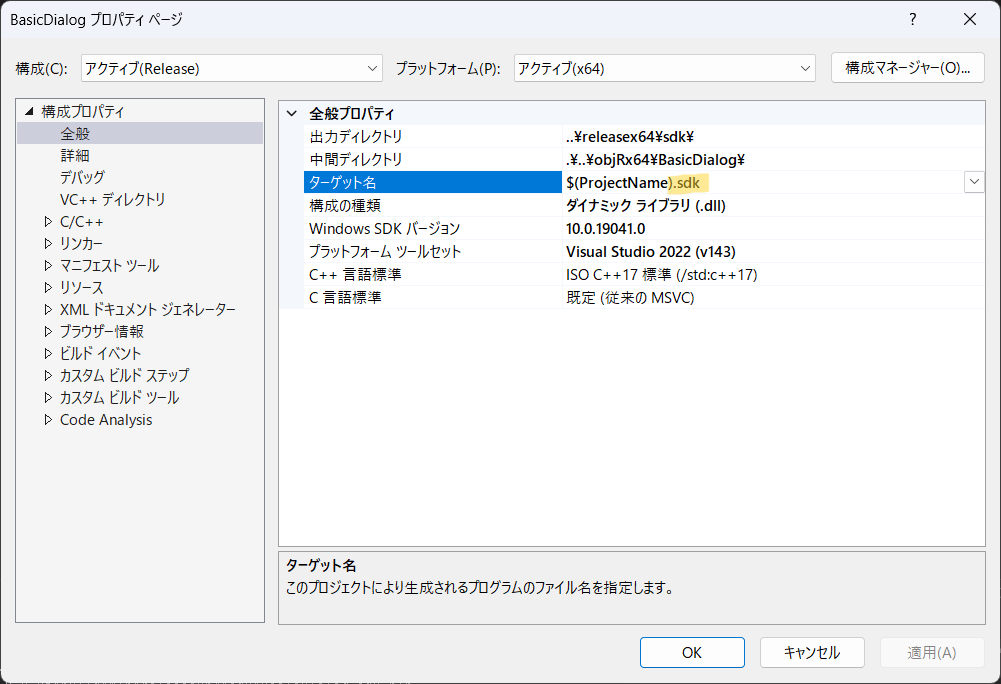Viewport: 1001px width, 684px height.
Task: Expand the C/C++ tree node
Action: tap(47, 222)
